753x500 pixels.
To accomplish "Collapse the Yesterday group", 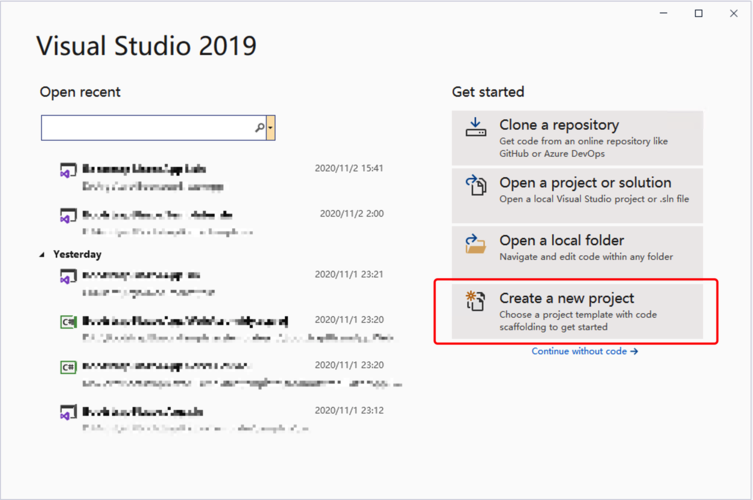I will point(42,255).
